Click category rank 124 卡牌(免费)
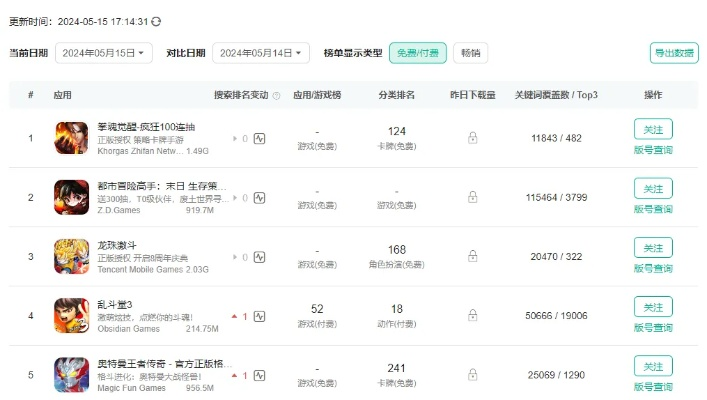Image resolution: width=707 pixels, height=400 pixels. [x=397, y=138]
